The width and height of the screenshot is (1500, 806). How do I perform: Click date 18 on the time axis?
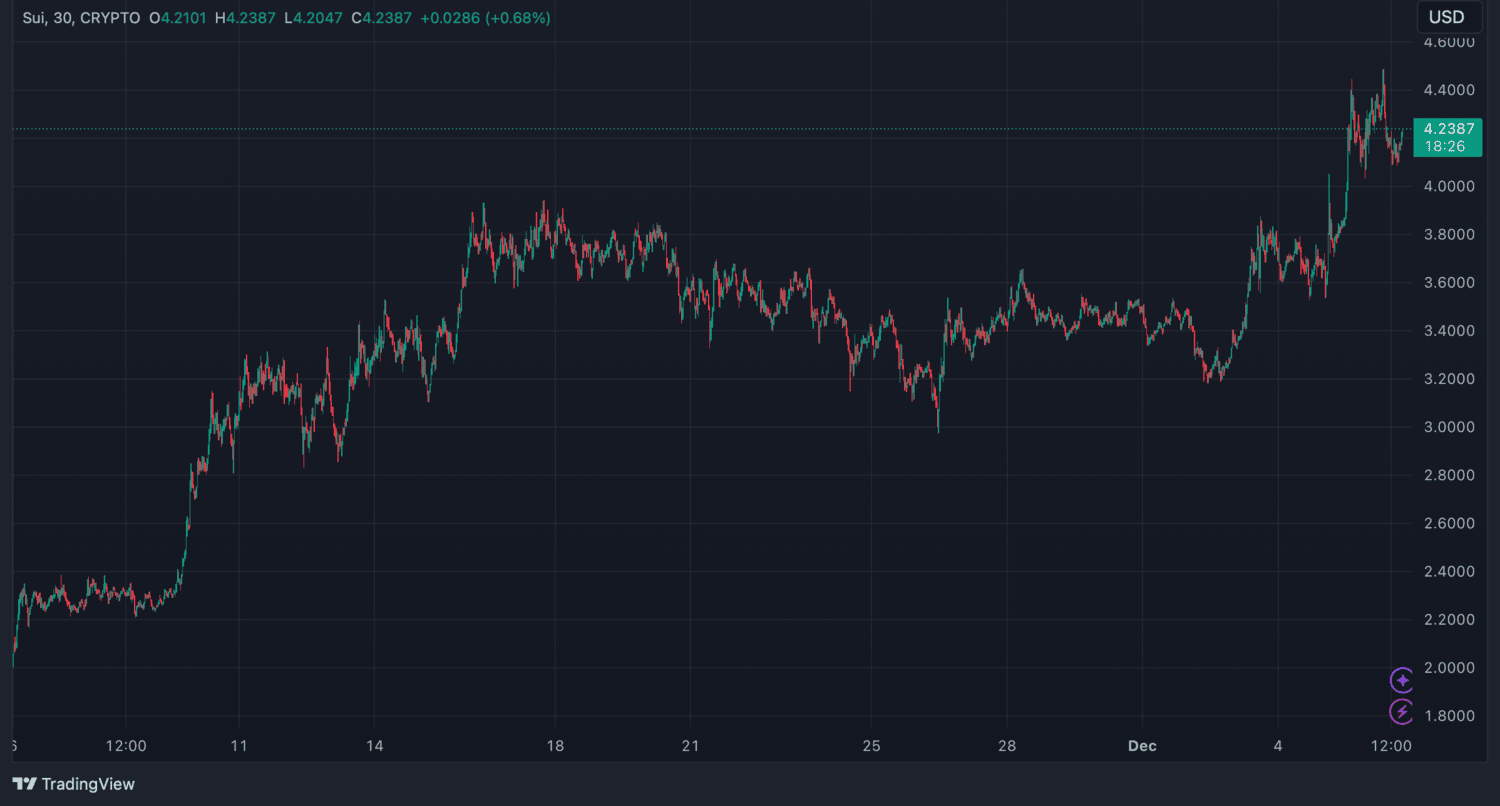(555, 746)
